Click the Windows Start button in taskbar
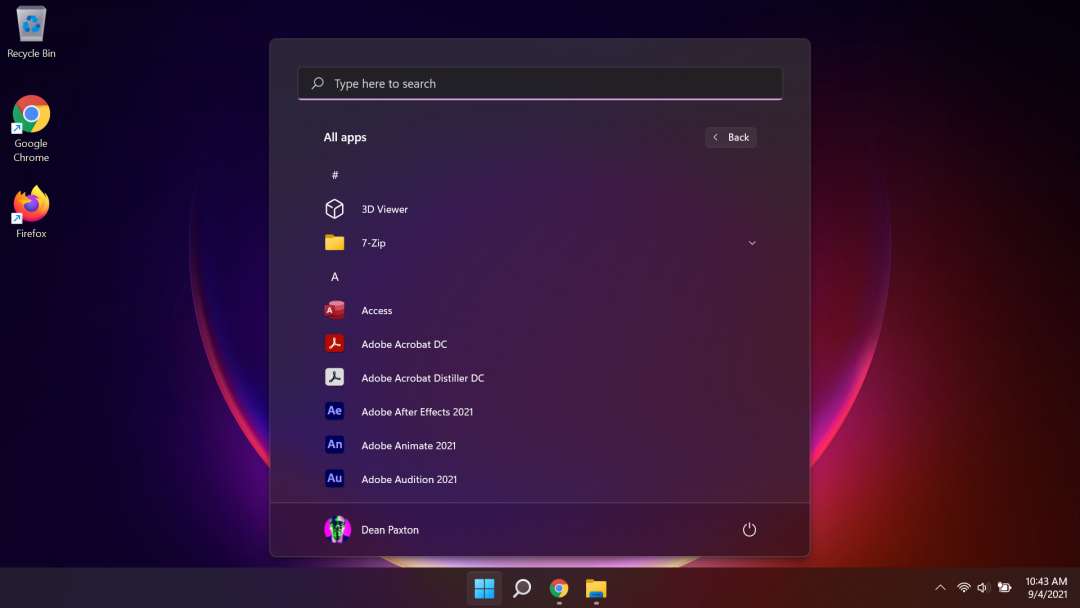The width and height of the screenshot is (1080, 608). click(x=484, y=588)
